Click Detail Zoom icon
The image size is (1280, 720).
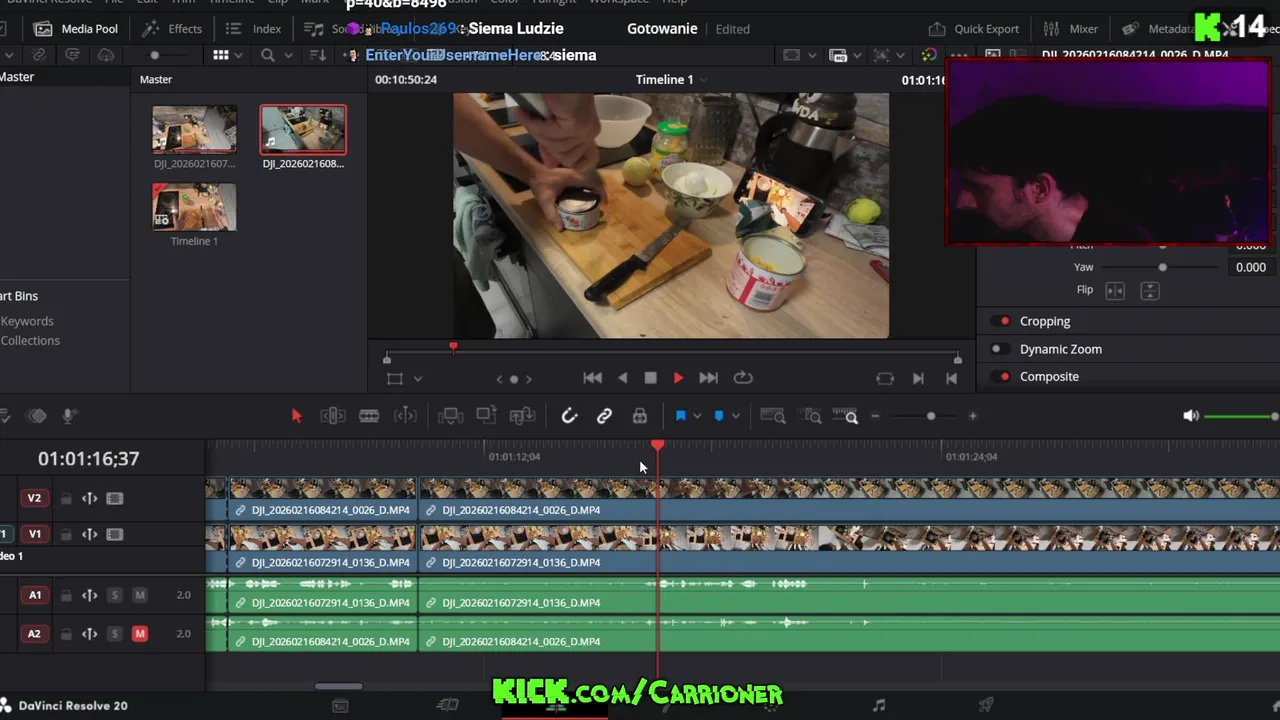pos(813,416)
